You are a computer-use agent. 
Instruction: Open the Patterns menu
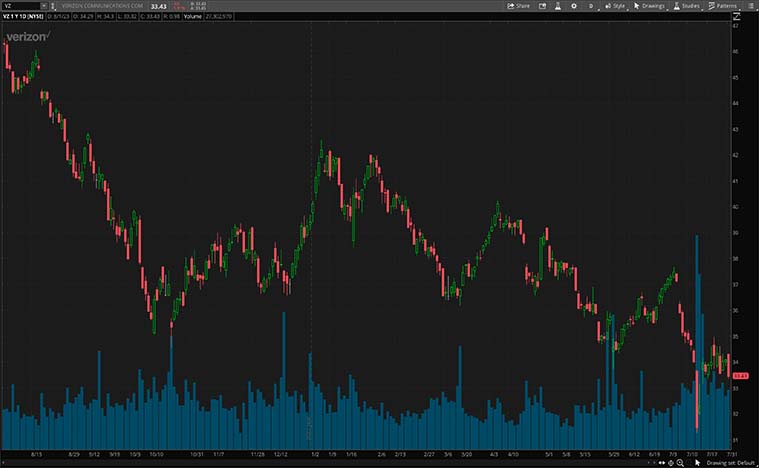point(723,6)
